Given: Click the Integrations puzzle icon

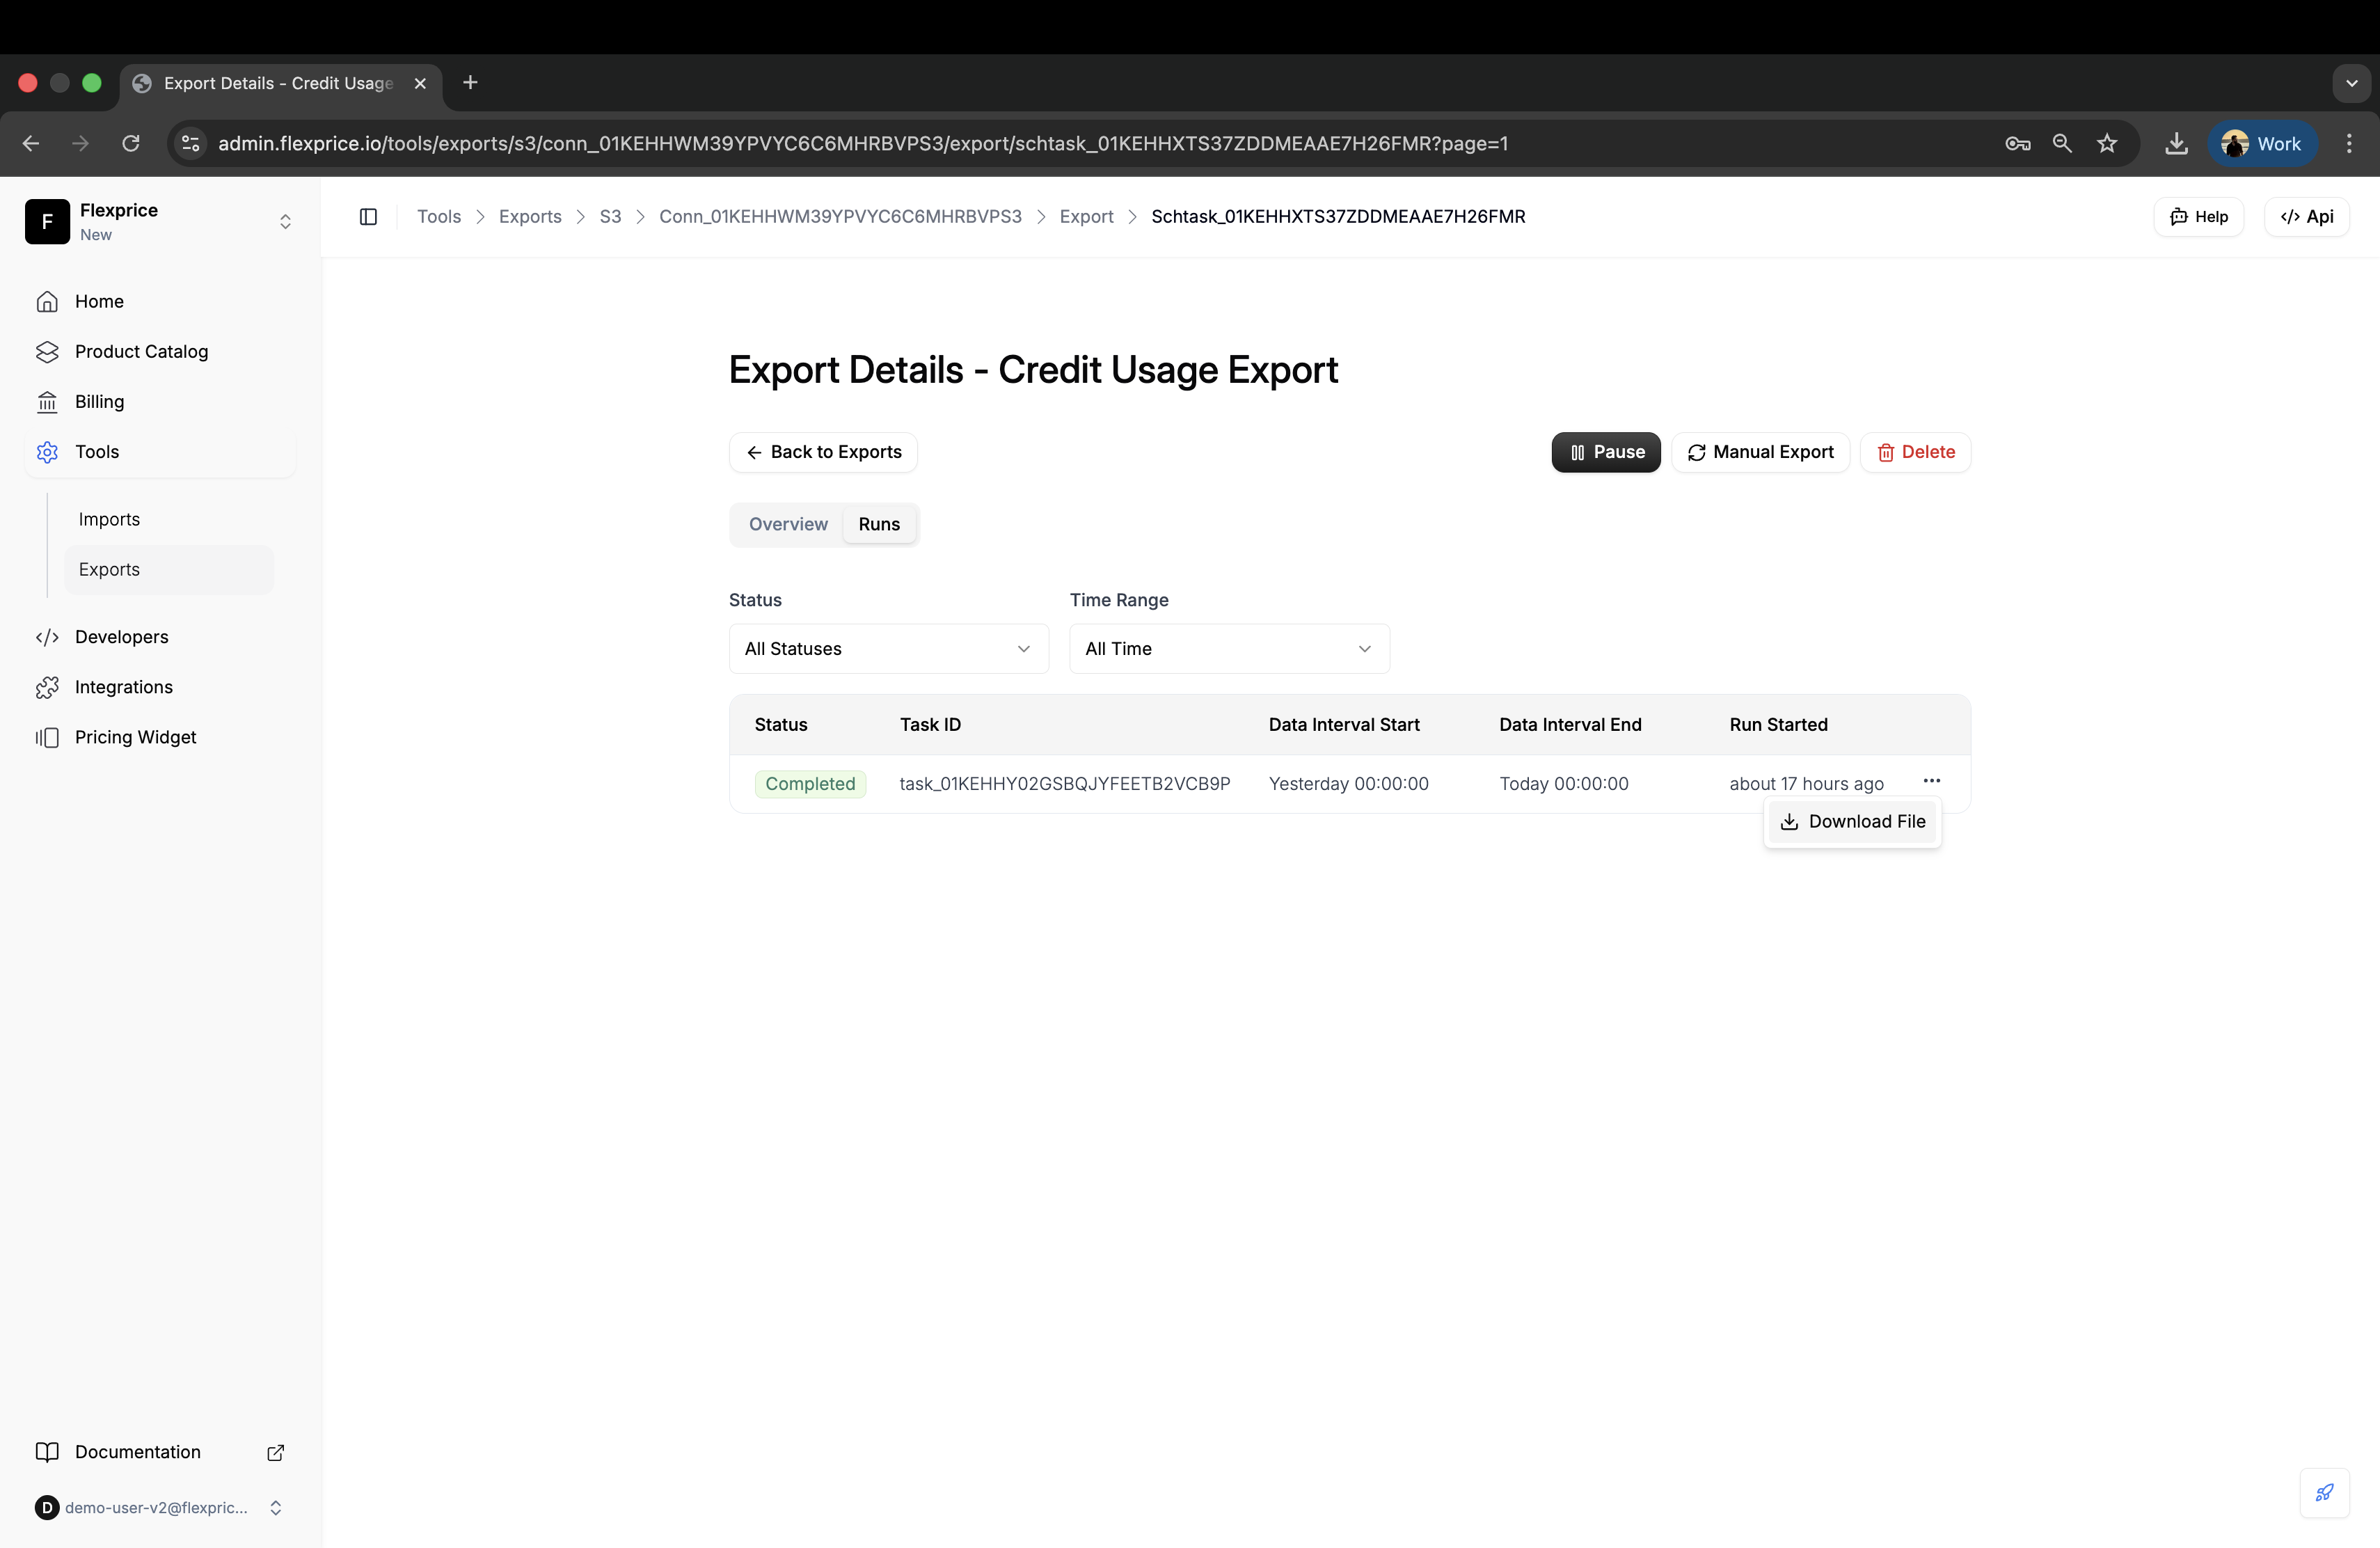Looking at the screenshot, I should point(47,687).
